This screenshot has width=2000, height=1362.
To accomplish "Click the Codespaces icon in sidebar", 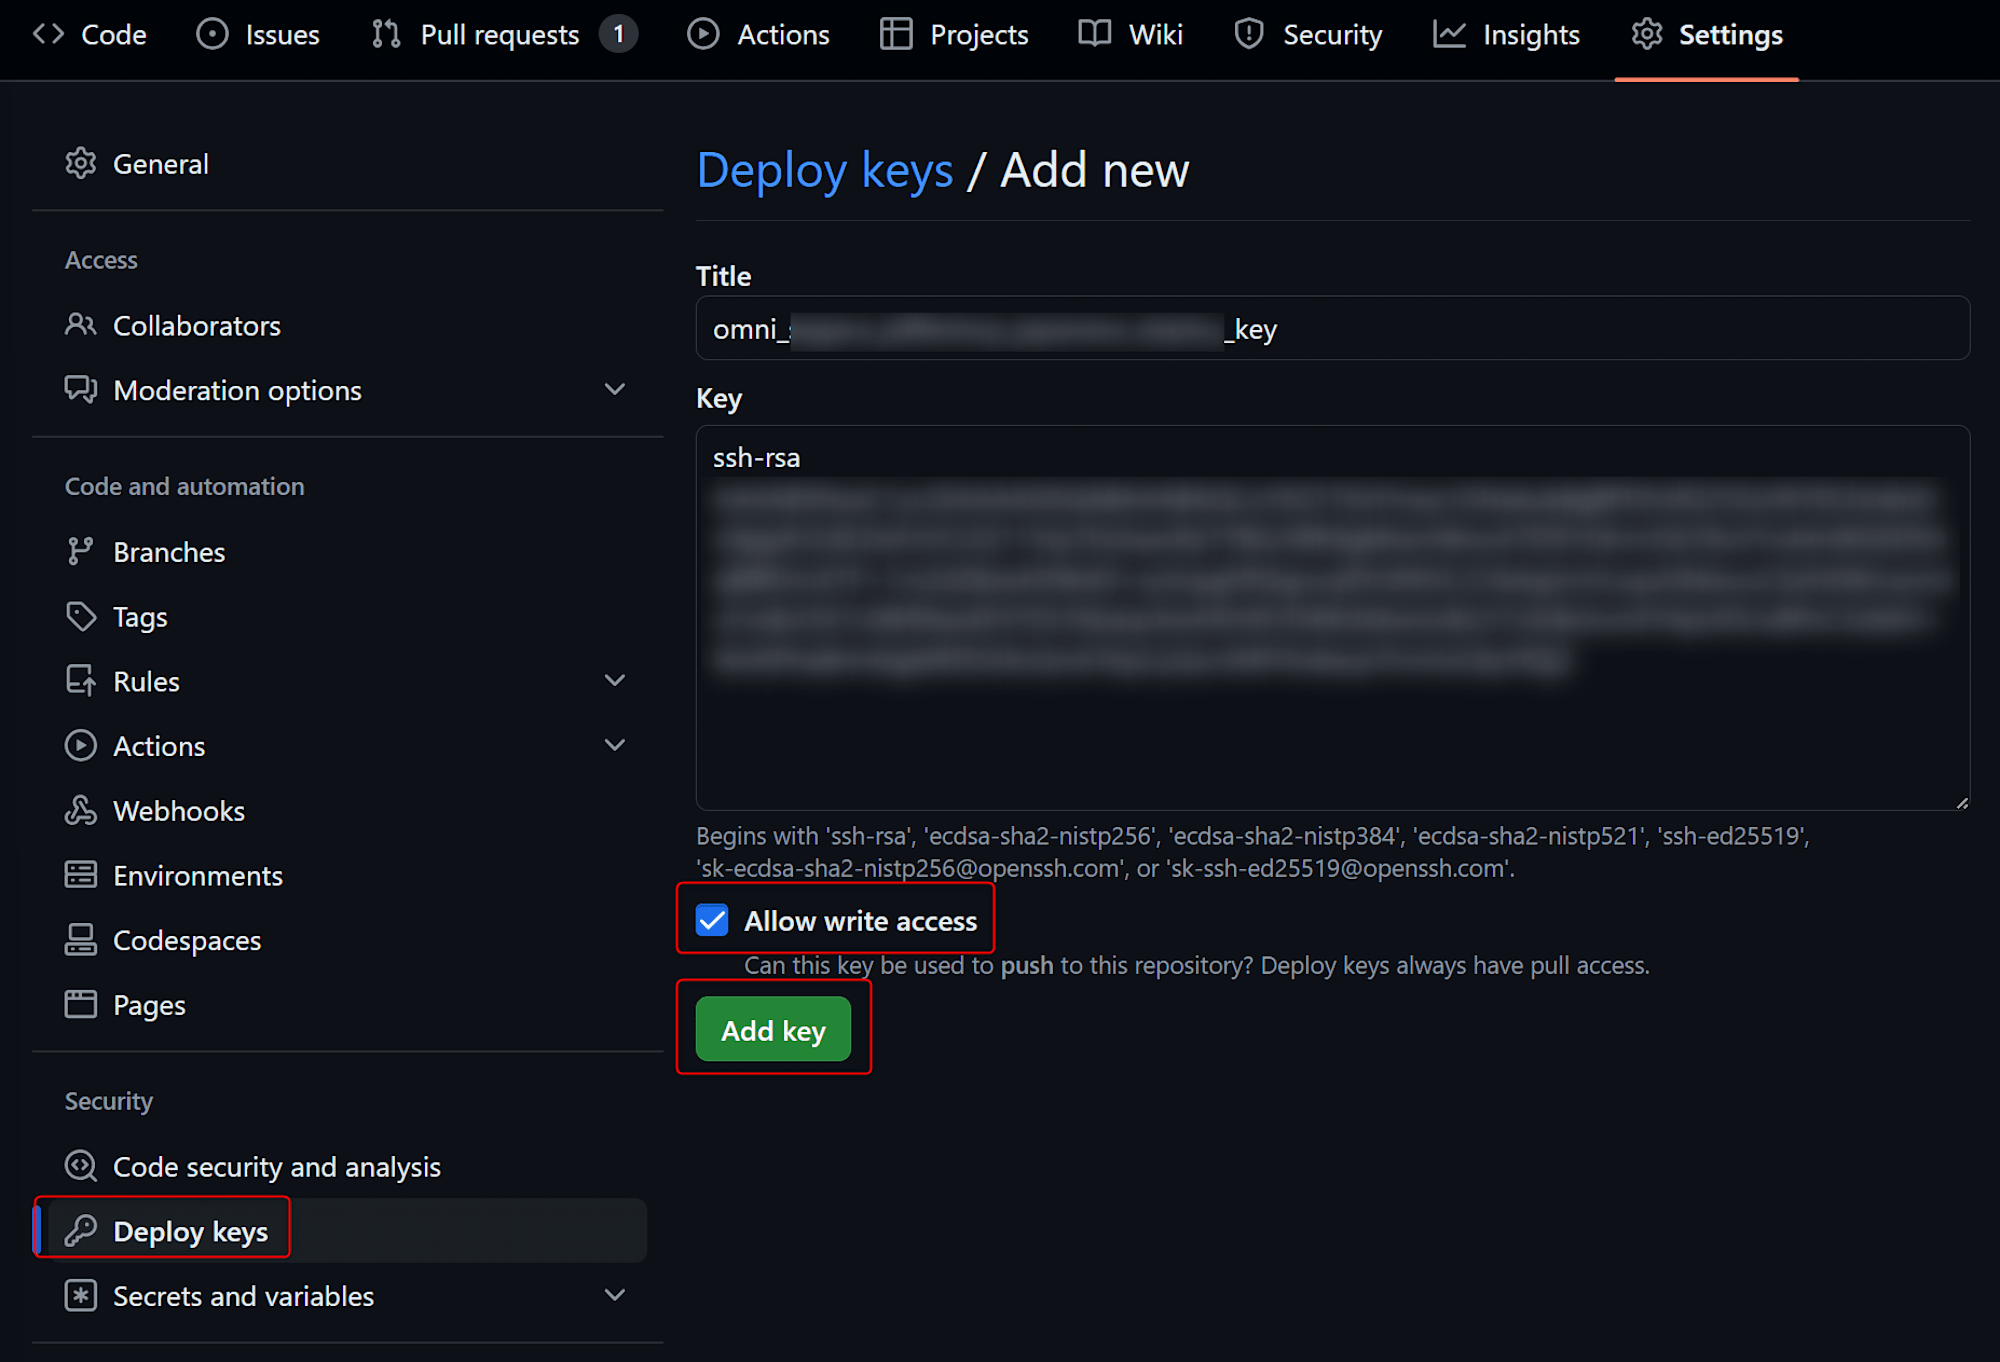I will pyautogui.click(x=80, y=940).
